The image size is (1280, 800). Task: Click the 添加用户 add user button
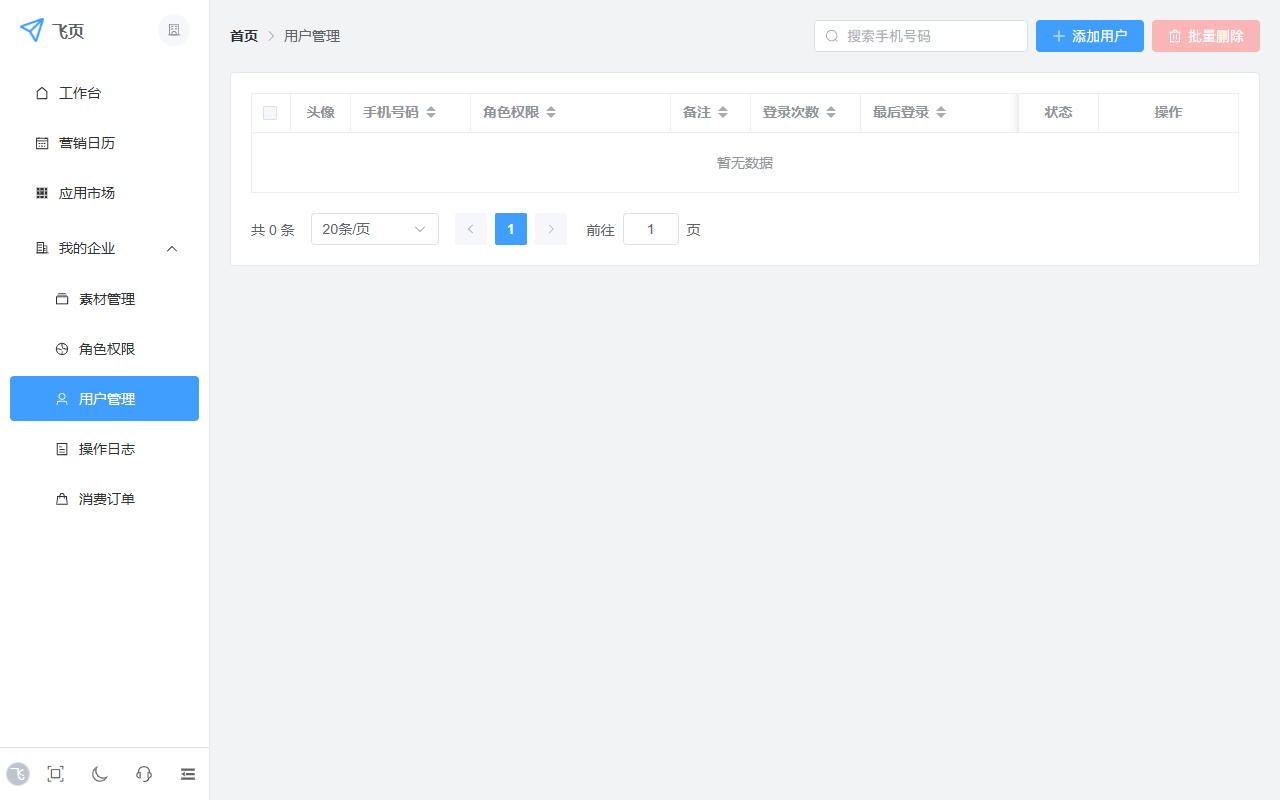[1089, 35]
